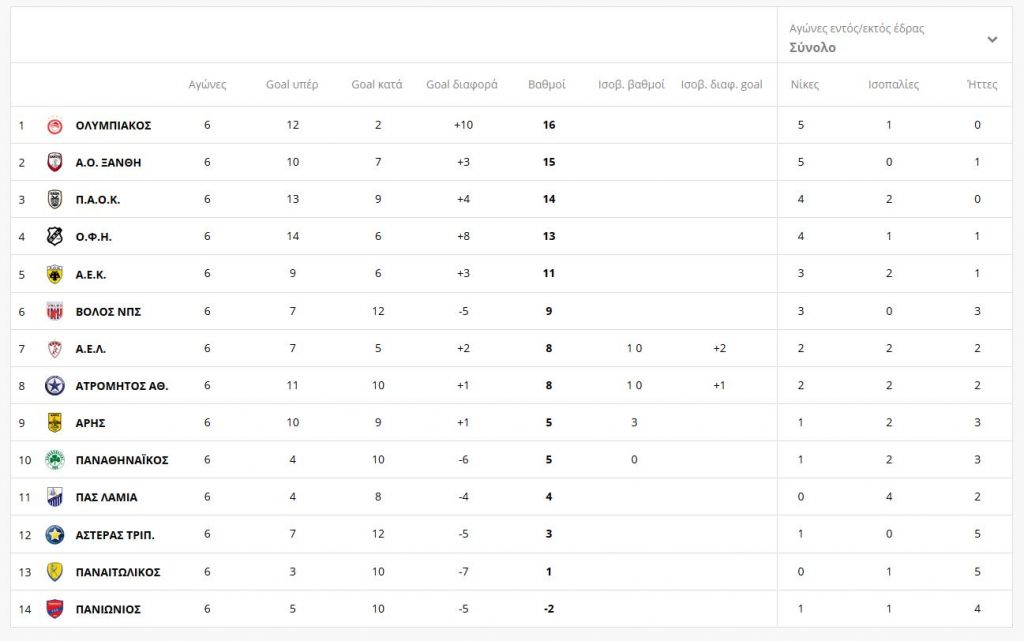Click the Π.Α.Ο.Κ. club crest
This screenshot has height=641, width=1024.
tap(55, 200)
